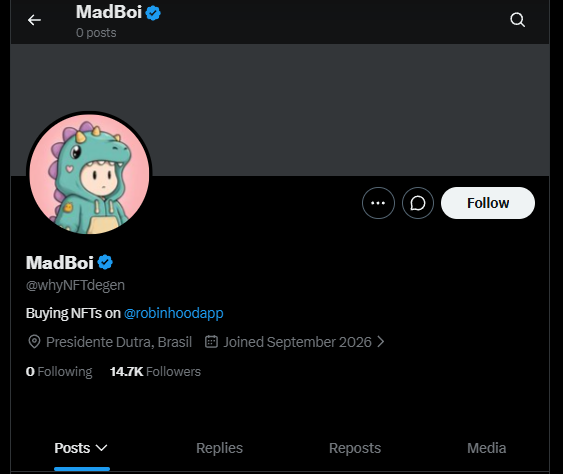Open the dinosaur hoodie profile picture
Screen dimensions: 563x474
(89, 174)
